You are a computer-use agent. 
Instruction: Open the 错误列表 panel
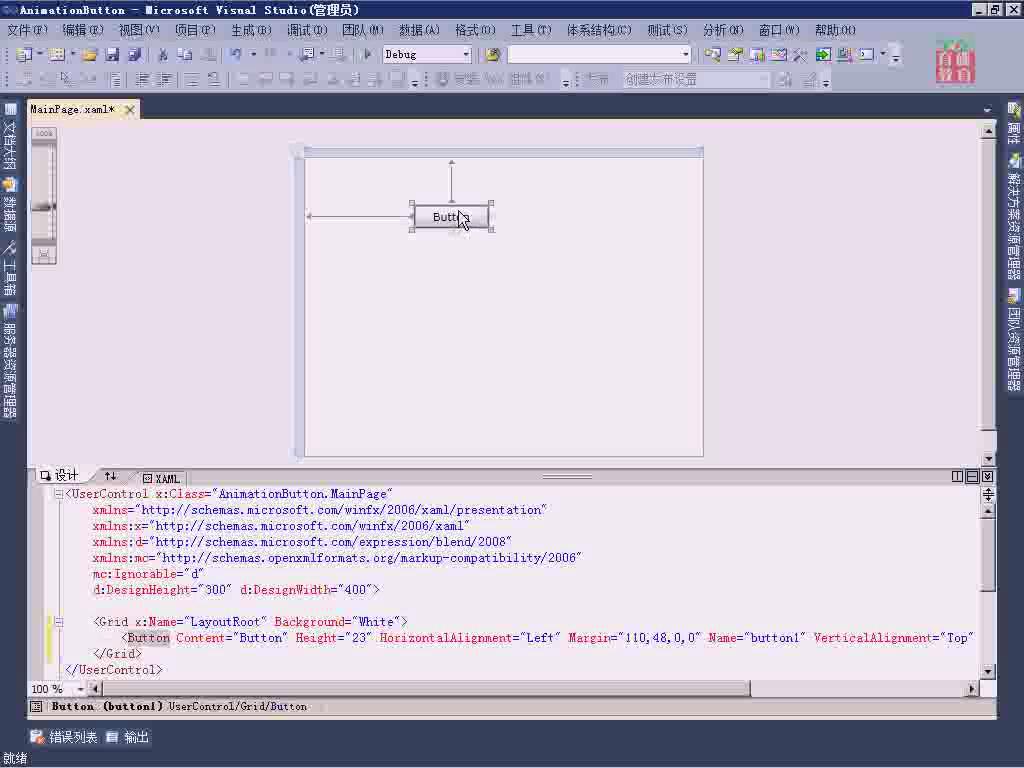64,737
